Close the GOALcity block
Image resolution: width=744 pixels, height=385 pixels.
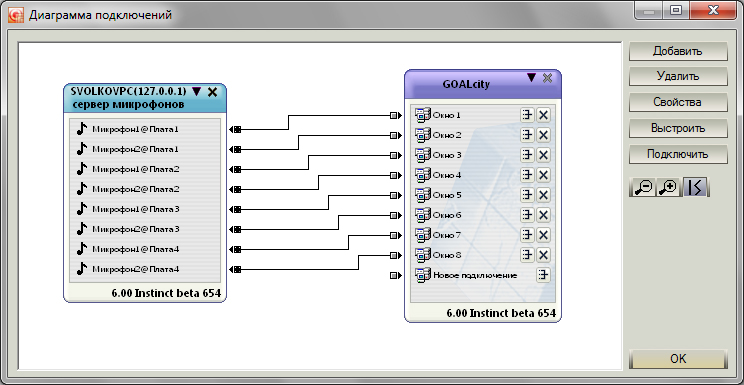[548, 78]
